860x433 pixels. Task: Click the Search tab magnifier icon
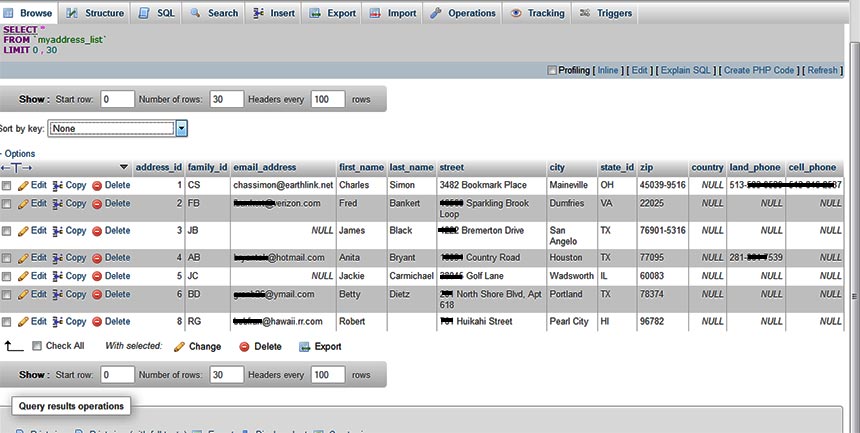[x=195, y=13]
